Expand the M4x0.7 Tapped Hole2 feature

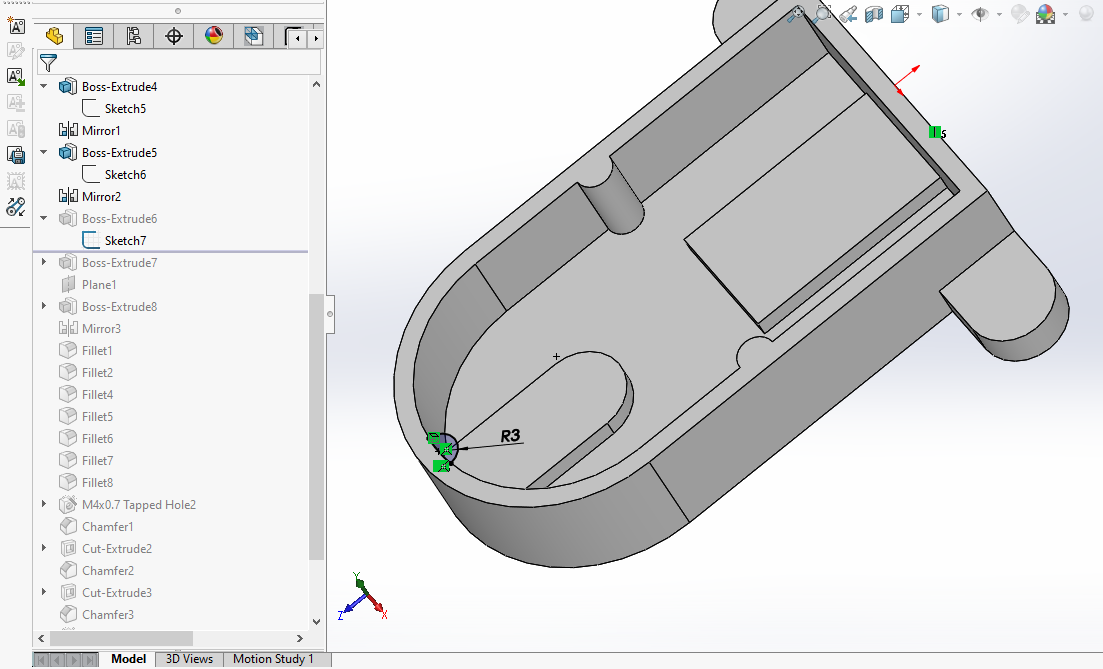click(x=44, y=505)
